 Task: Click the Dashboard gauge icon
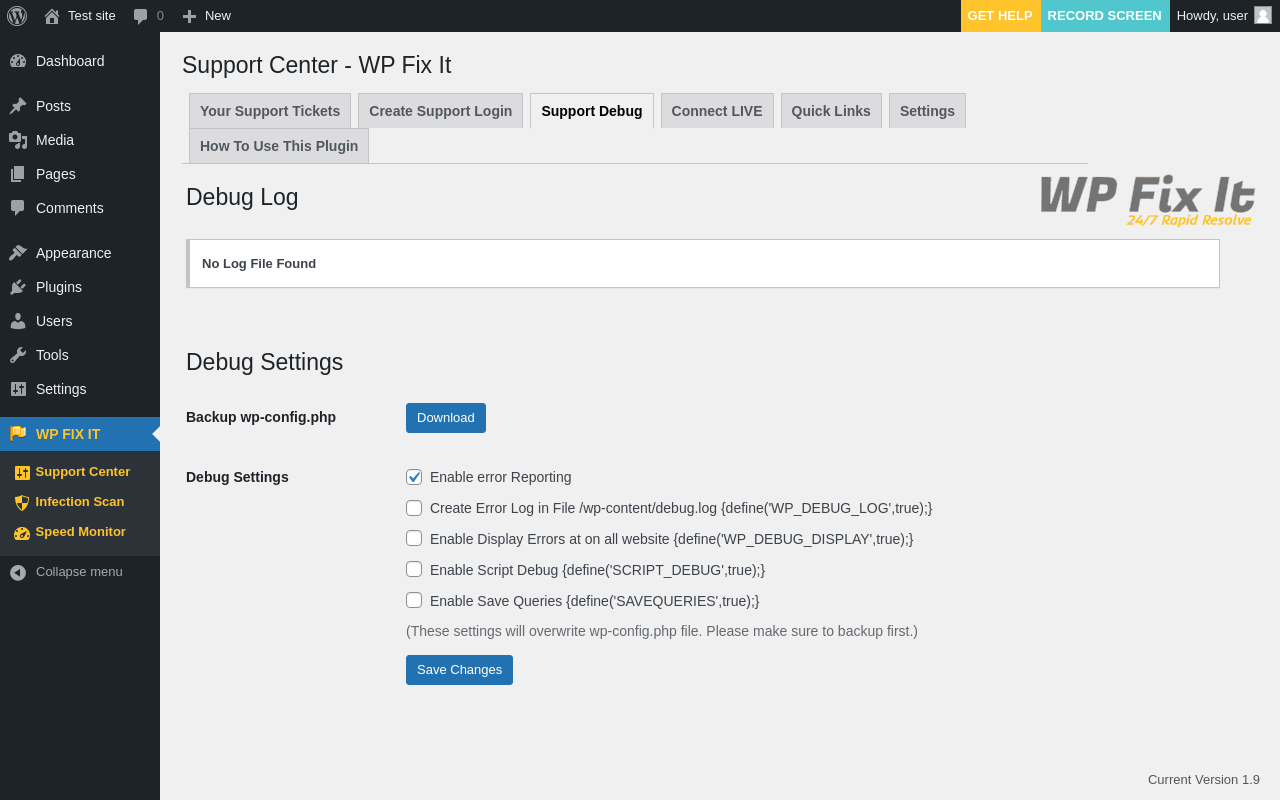click(18, 61)
